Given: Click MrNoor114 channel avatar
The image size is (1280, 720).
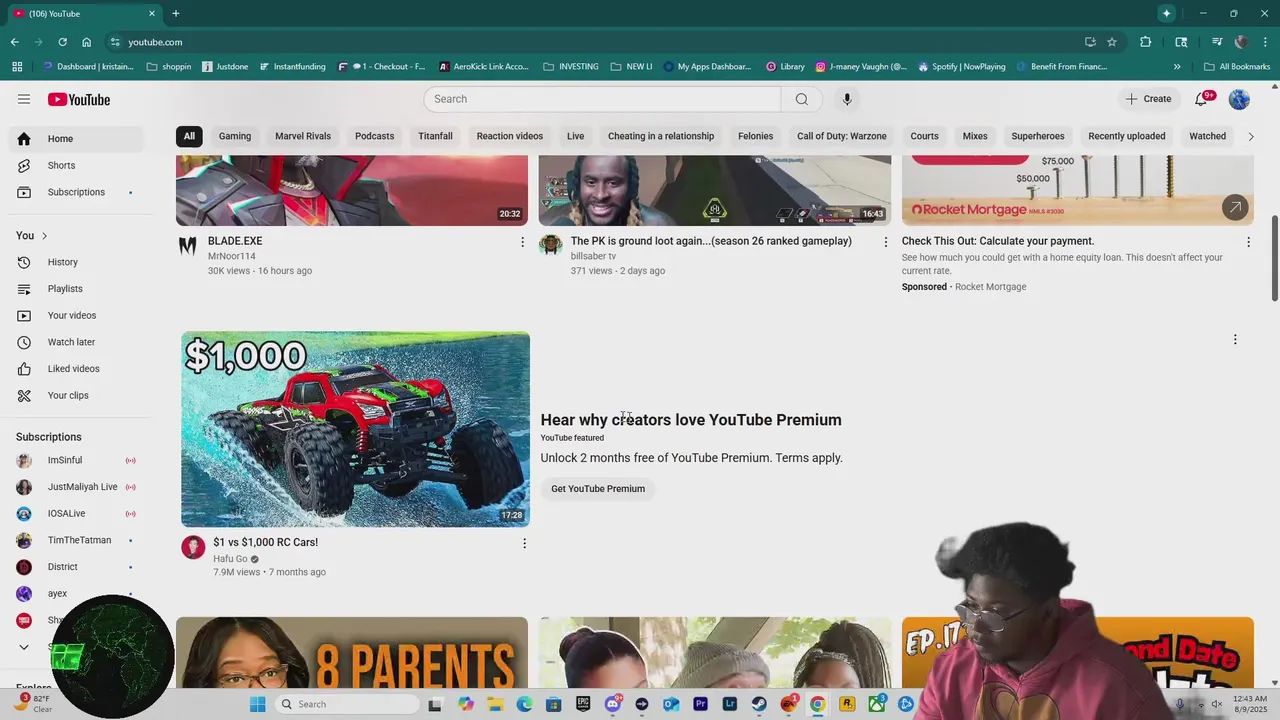Looking at the screenshot, I should point(187,246).
